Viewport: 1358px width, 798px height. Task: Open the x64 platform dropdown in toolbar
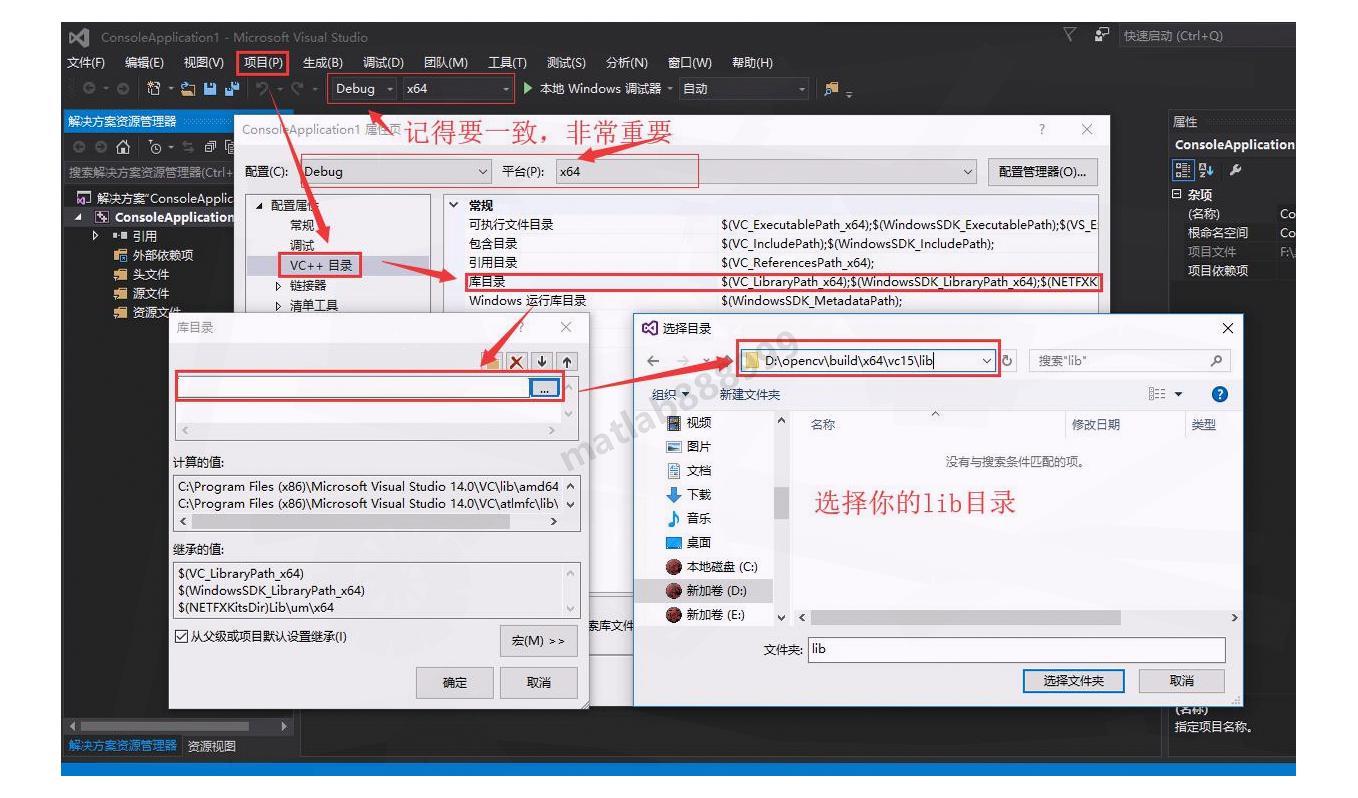(457, 88)
